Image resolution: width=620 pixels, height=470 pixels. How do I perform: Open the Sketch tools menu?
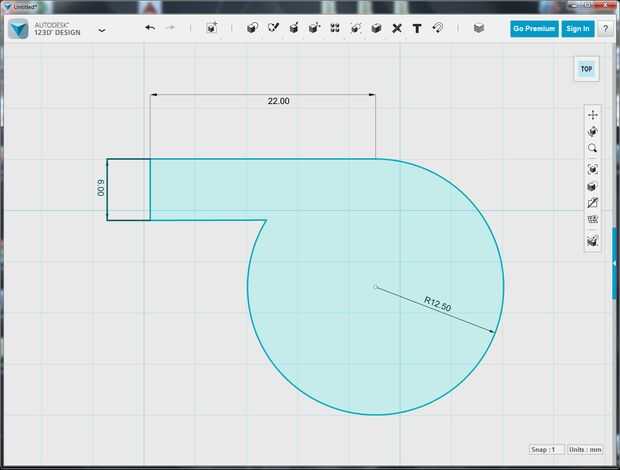(x=273, y=28)
